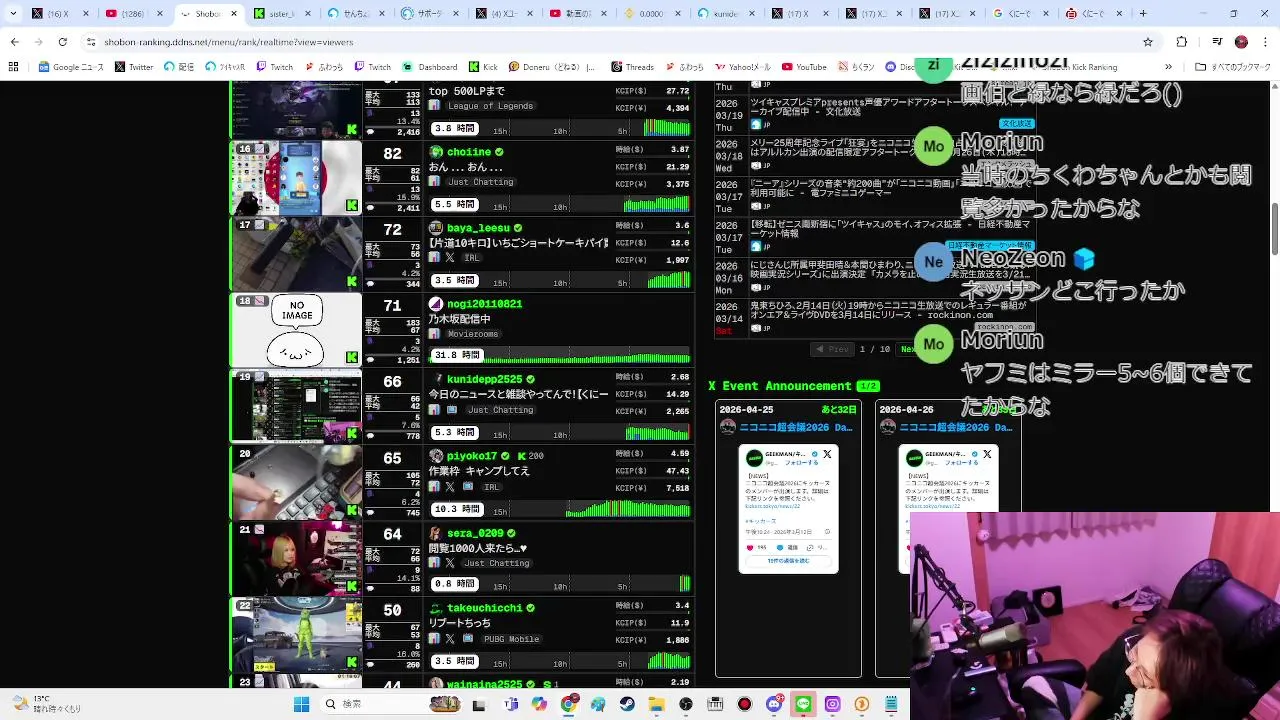Click the 5.5 時間 duration badge for choiine
The height and width of the screenshot is (720, 1280).
(454, 204)
